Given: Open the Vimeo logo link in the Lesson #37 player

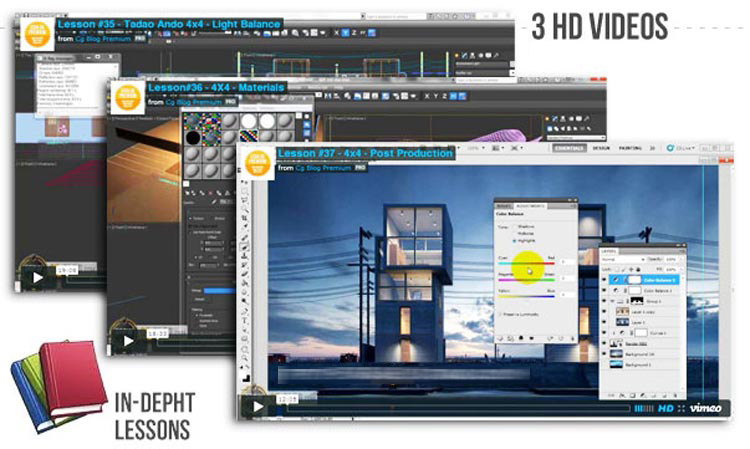Looking at the screenshot, I should pos(706,408).
